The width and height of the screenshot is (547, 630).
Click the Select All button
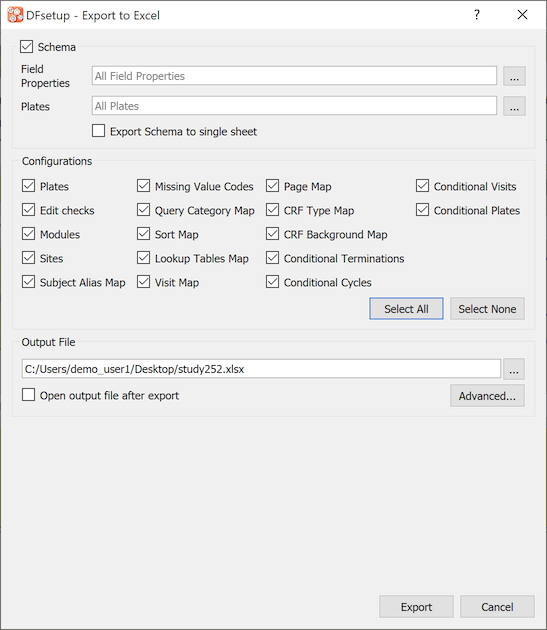(406, 309)
